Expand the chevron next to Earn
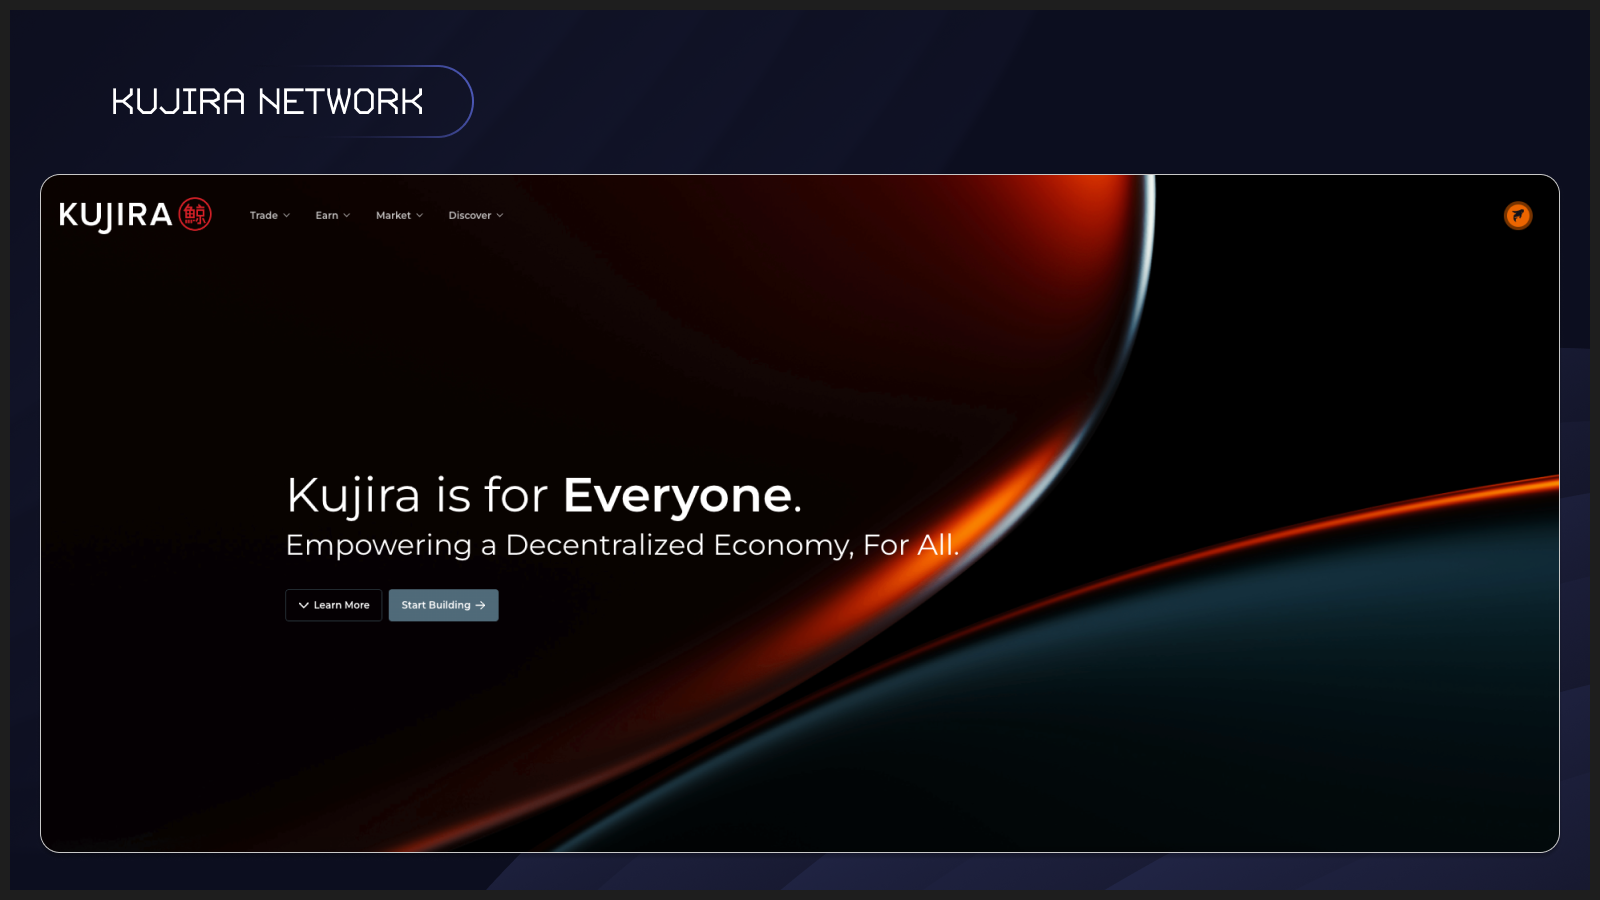This screenshot has height=900, width=1600. click(347, 216)
